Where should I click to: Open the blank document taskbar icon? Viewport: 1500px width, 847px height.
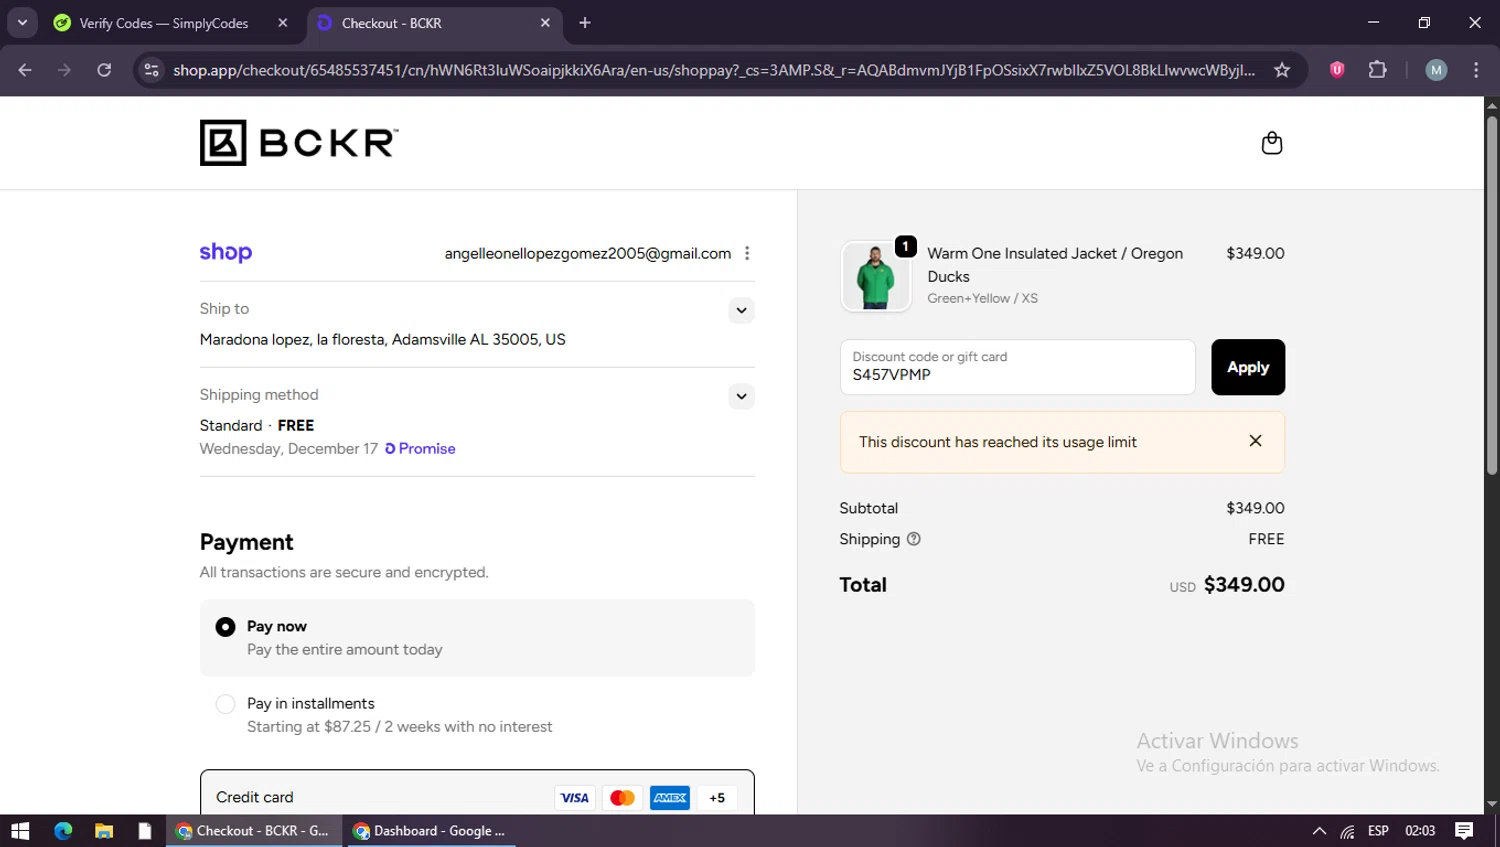point(145,831)
